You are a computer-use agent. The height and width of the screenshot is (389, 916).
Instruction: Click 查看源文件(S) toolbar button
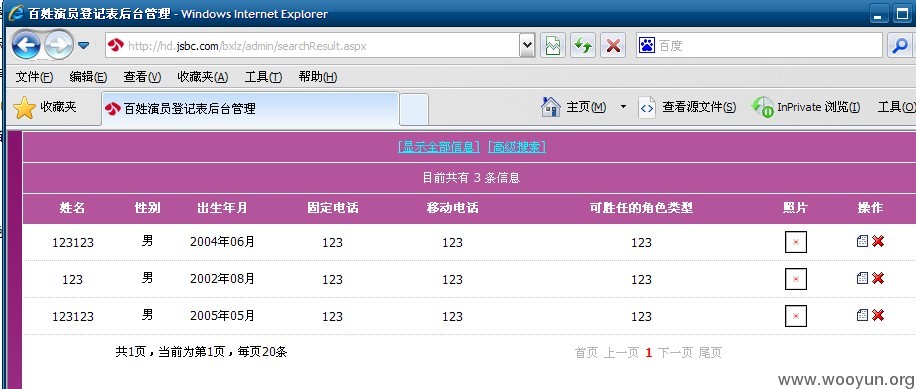687,107
